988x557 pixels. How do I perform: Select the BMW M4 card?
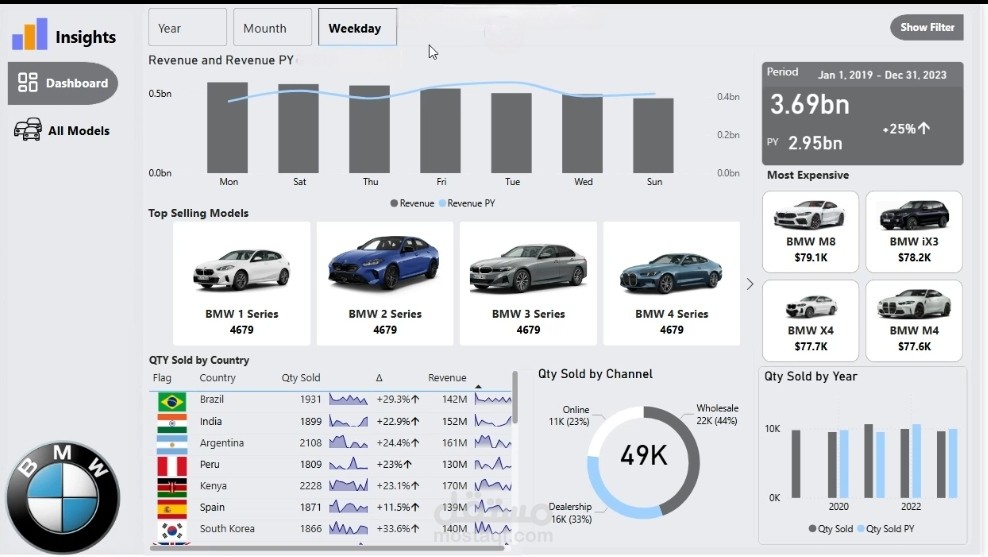(914, 321)
